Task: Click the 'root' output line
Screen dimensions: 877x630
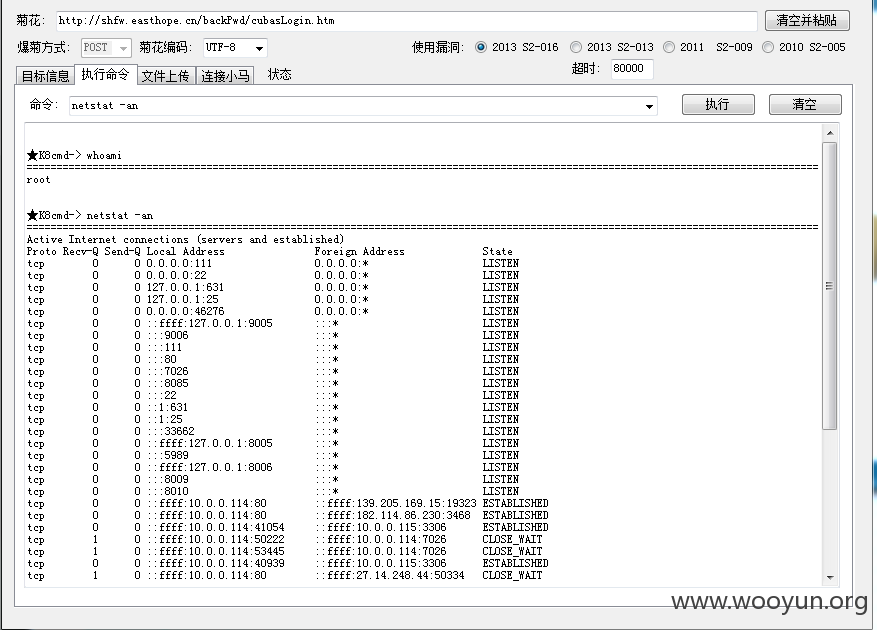Action: (x=39, y=180)
